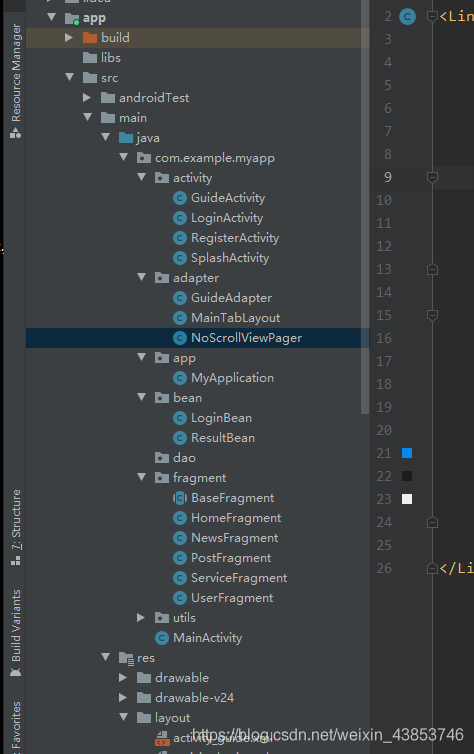Toggle code fold marker on line 13
This screenshot has width=474, height=754.
(x=432, y=269)
